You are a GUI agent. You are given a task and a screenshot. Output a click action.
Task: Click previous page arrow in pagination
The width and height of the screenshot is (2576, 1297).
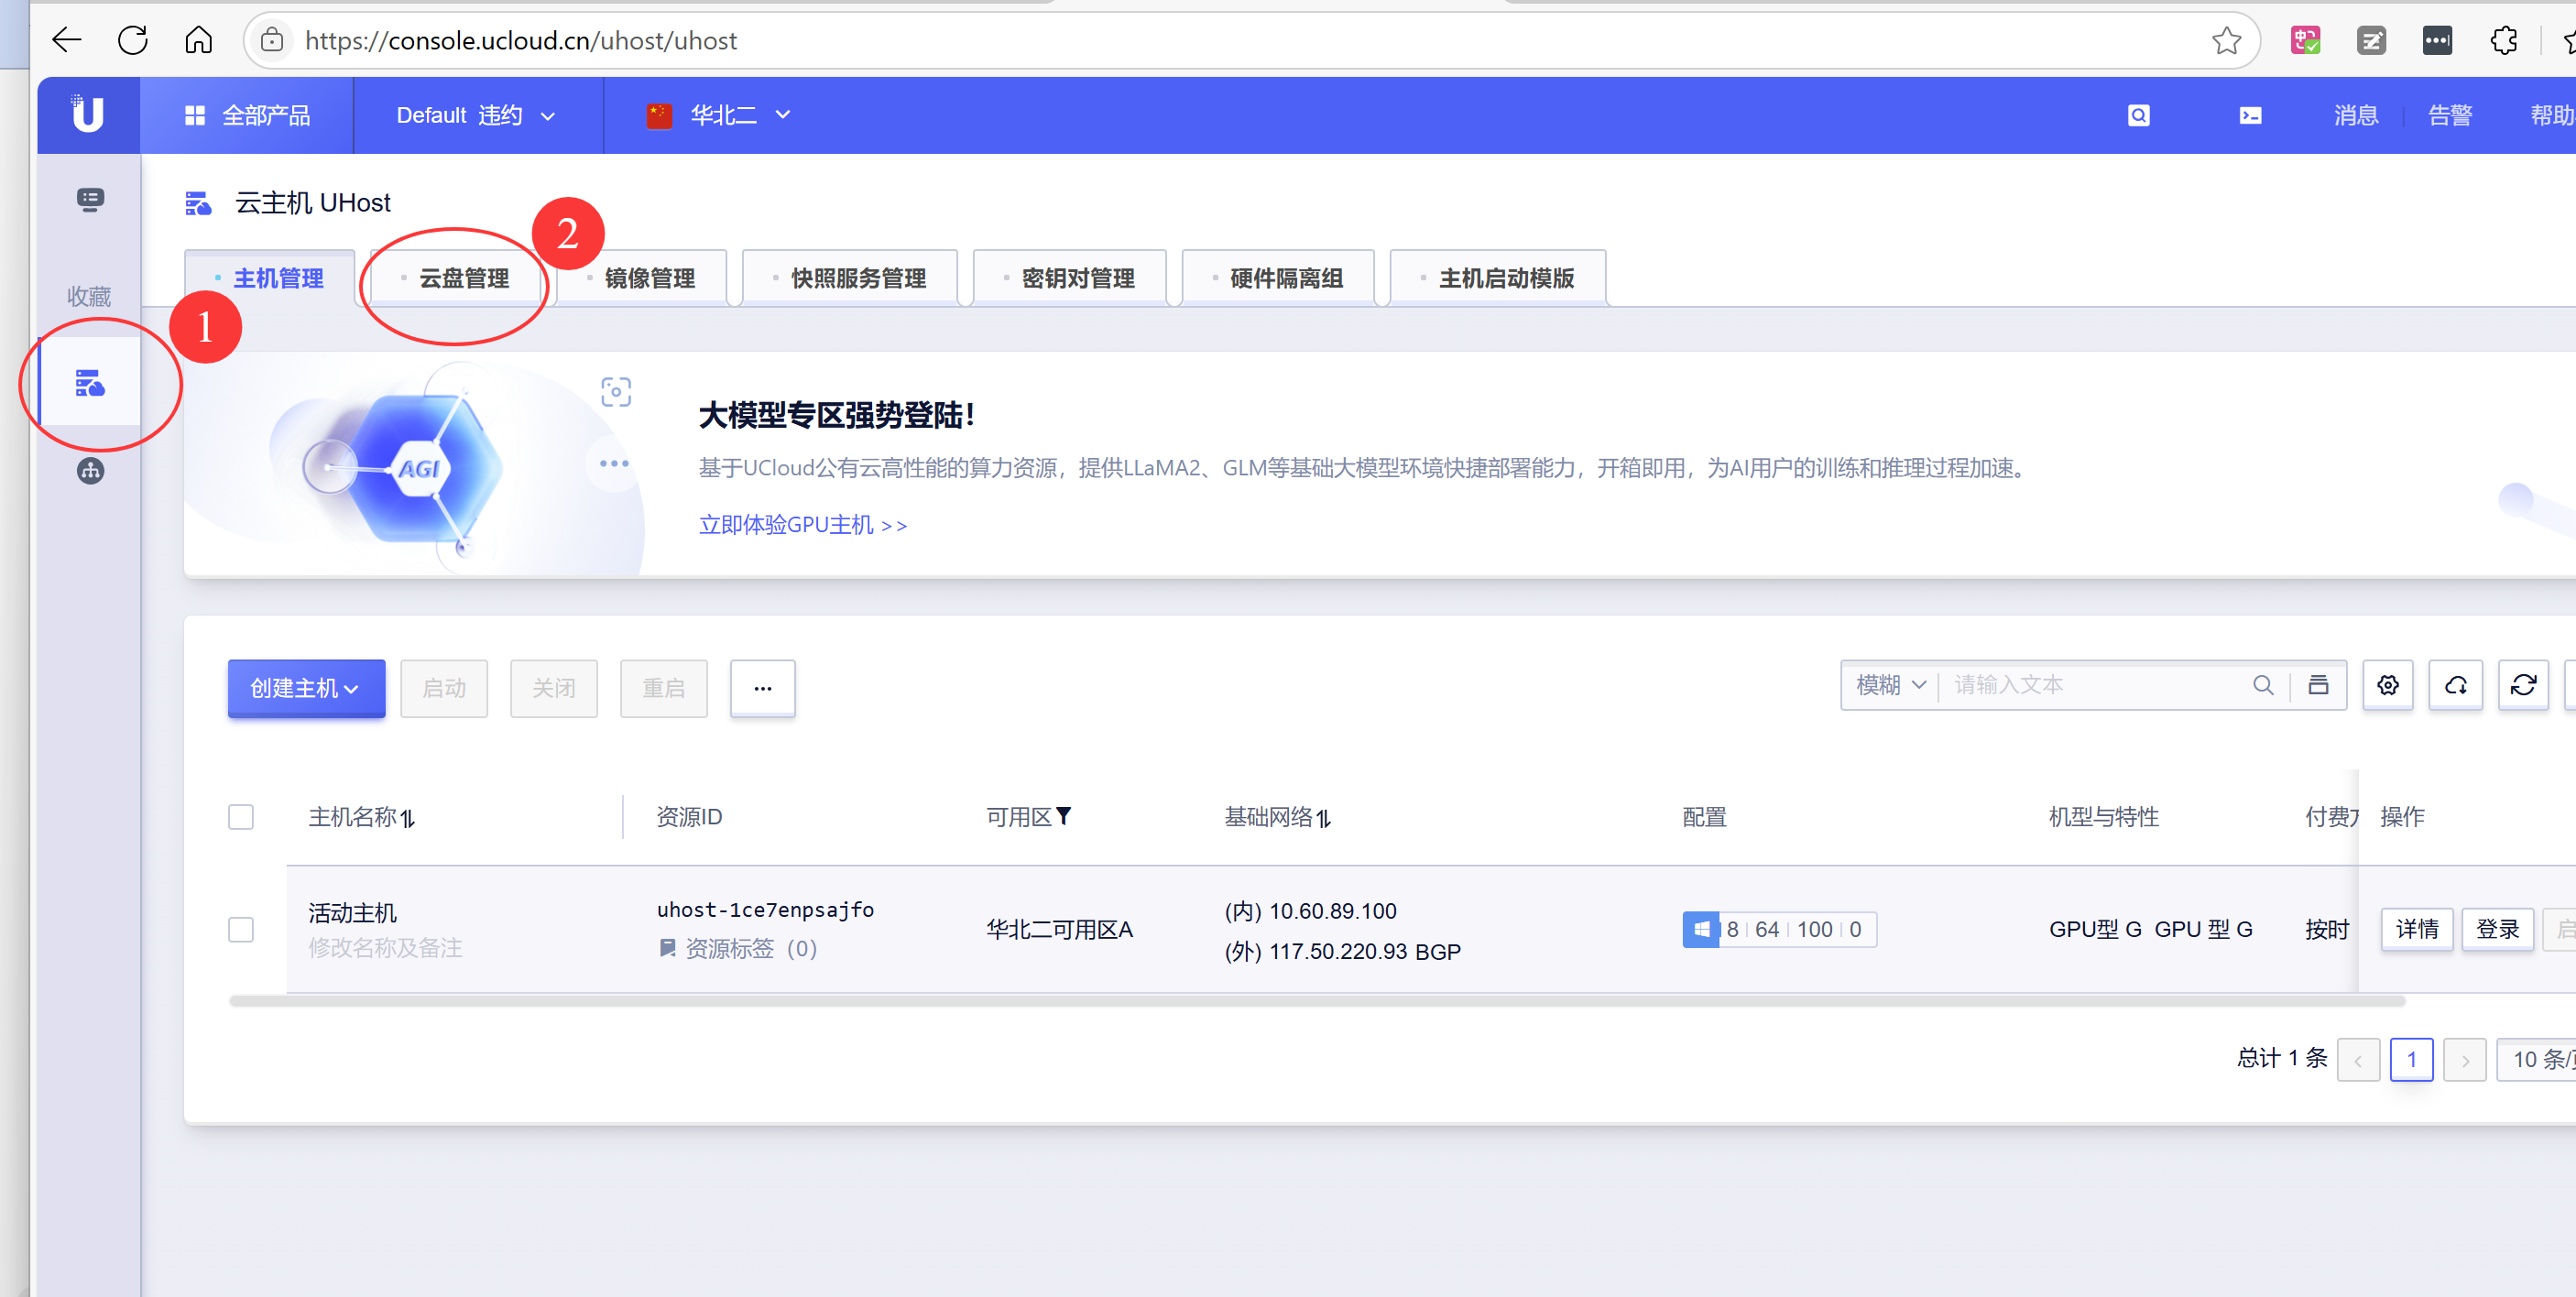tap(2358, 1059)
